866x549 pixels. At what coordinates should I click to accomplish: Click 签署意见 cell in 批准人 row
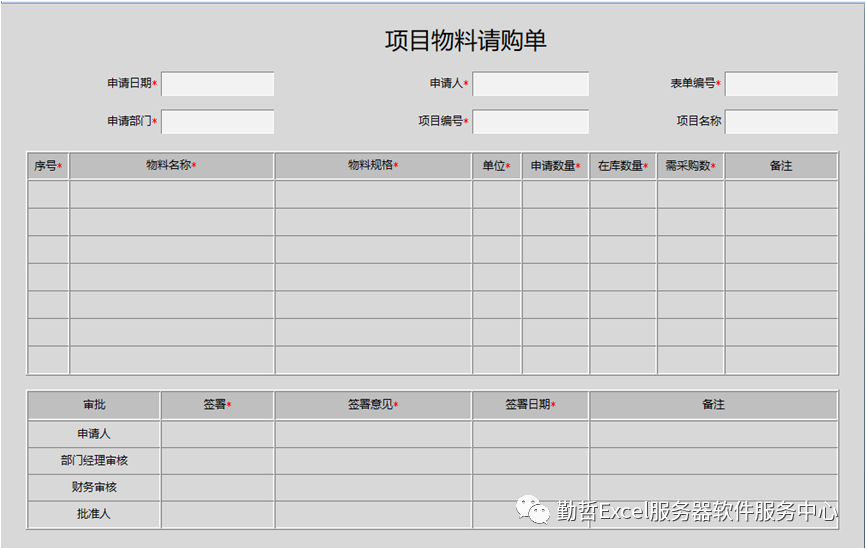coord(373,514)
